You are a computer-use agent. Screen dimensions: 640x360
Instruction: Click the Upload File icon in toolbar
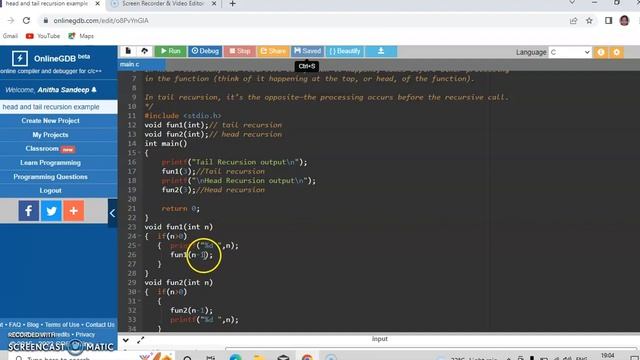144,51
